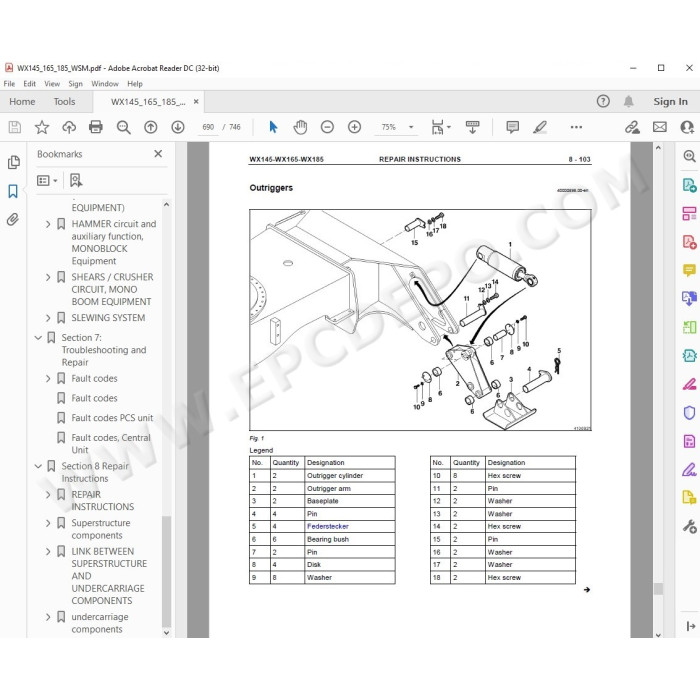Open the More Tools wrench icon

(689, 527)
